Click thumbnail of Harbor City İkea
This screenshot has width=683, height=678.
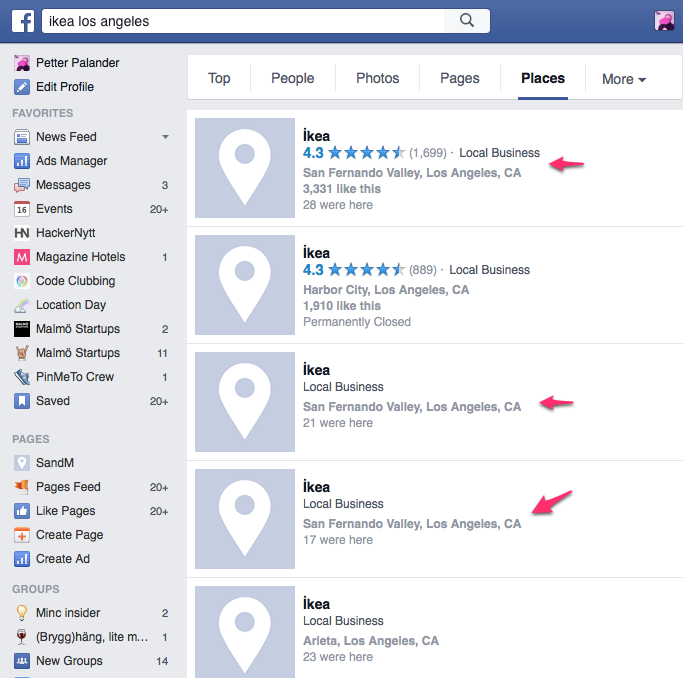point(245,285)
